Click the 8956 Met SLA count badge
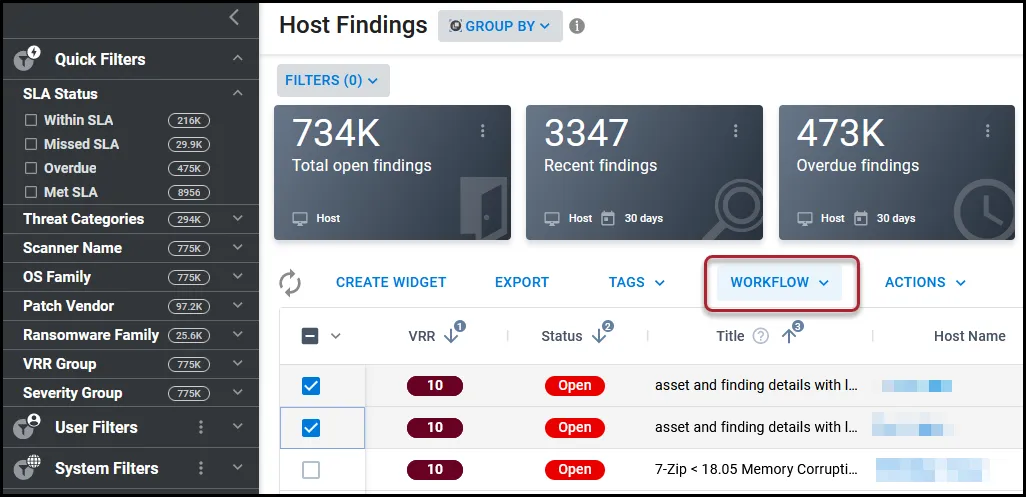 point(189,193)
